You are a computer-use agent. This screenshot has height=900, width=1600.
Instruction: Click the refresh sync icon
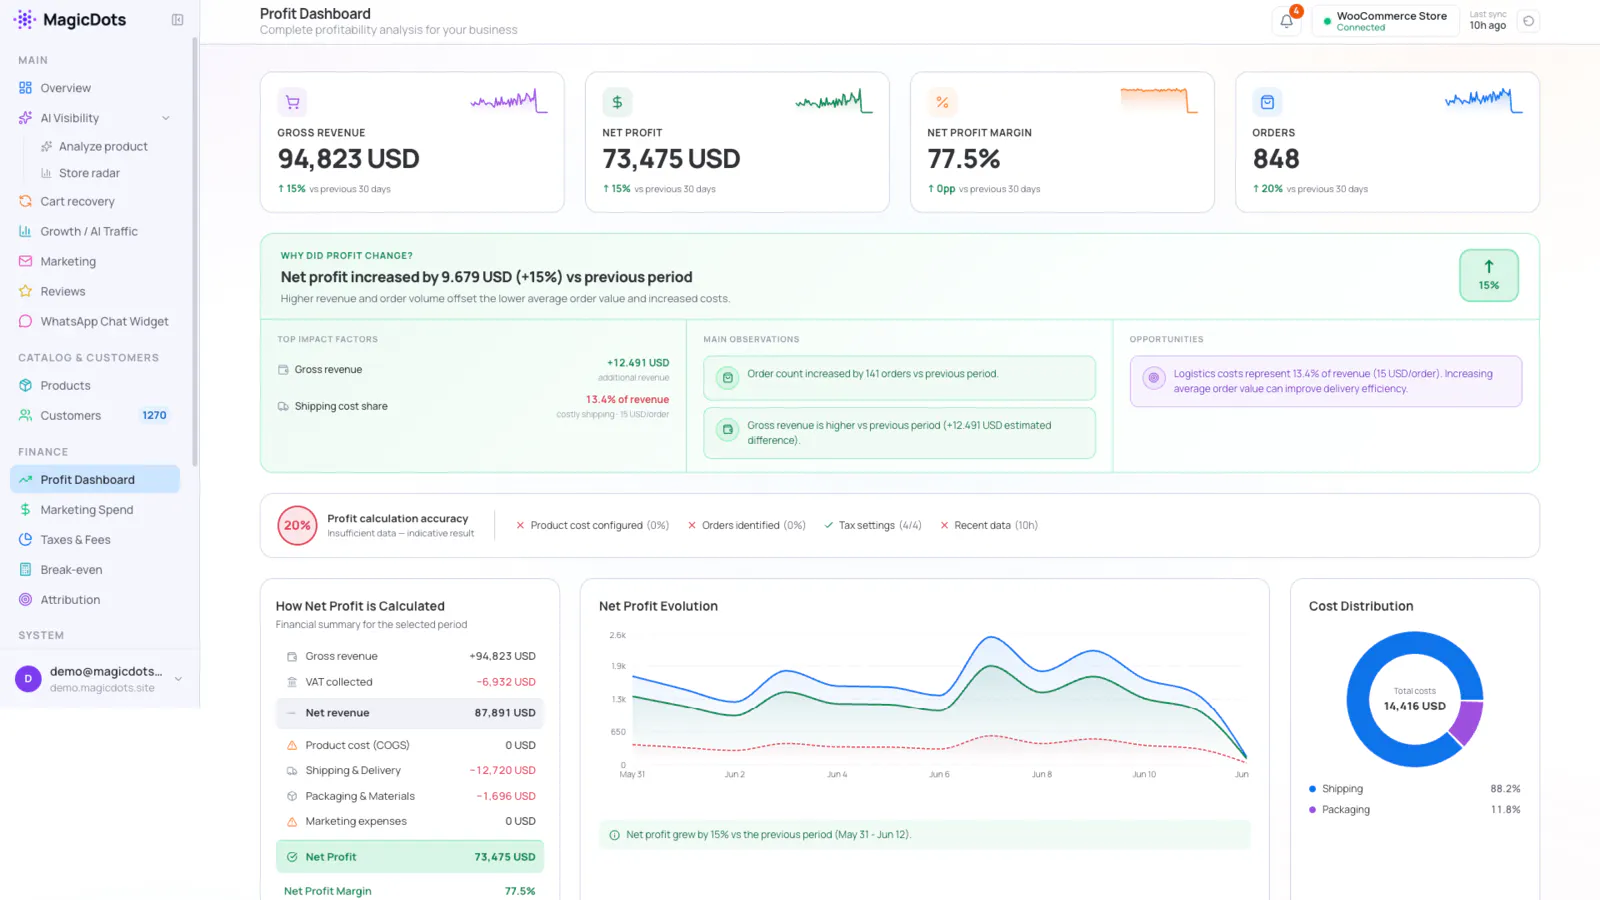1528,21
